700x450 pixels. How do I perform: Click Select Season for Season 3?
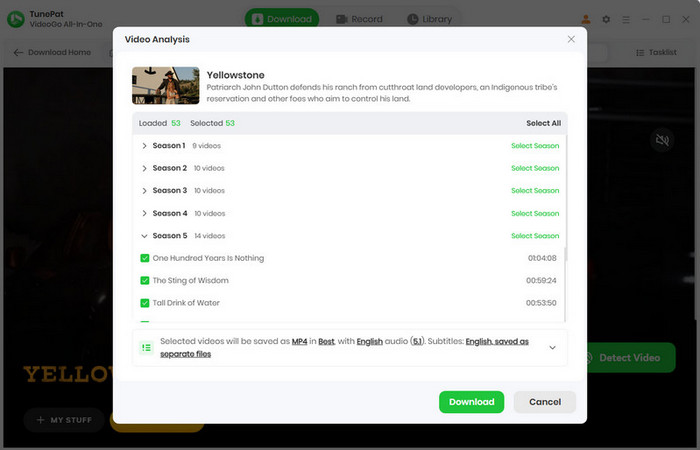pos(535,190)
